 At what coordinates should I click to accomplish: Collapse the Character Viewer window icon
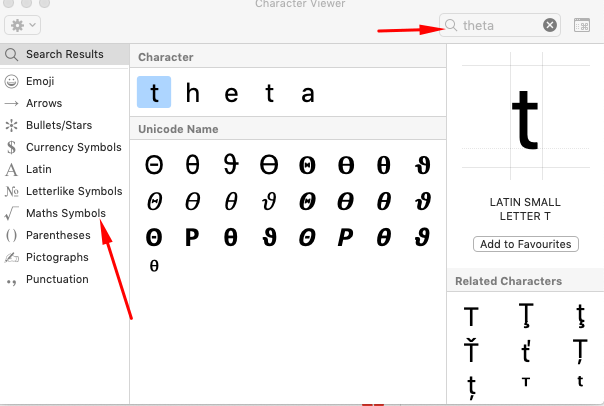582,25
